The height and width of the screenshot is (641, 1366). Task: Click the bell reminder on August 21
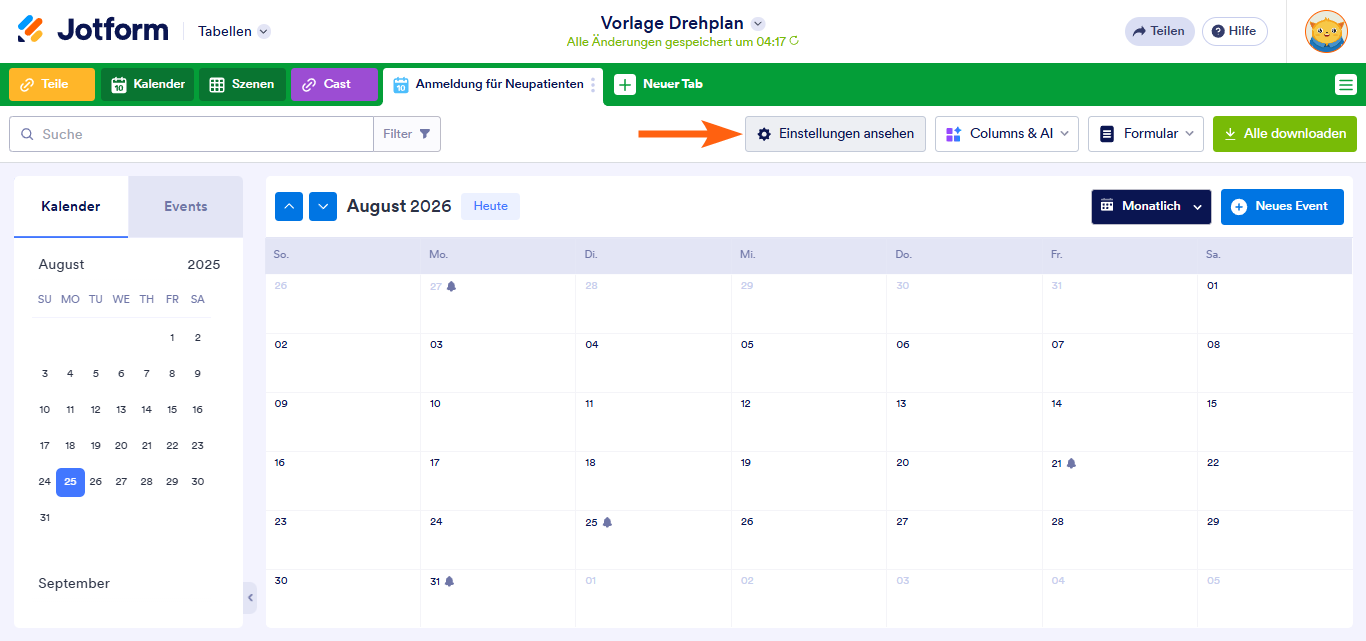point(1071,463)
